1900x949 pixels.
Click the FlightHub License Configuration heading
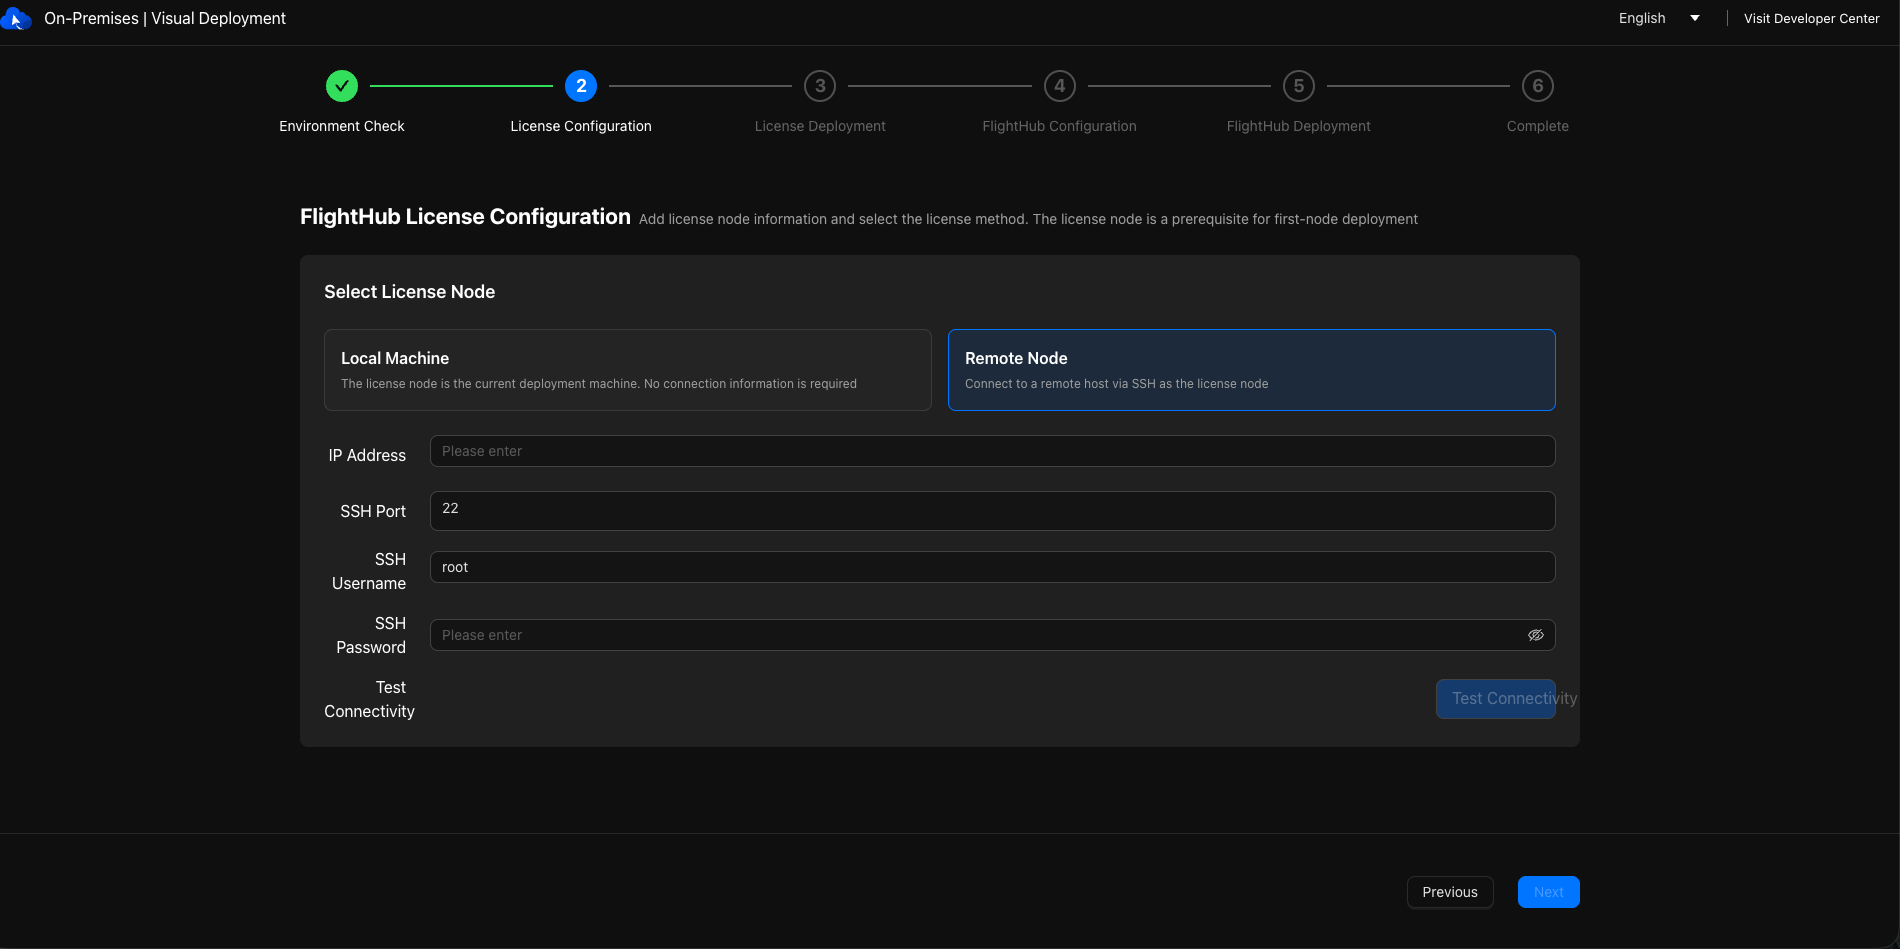(x=465, y=217)
